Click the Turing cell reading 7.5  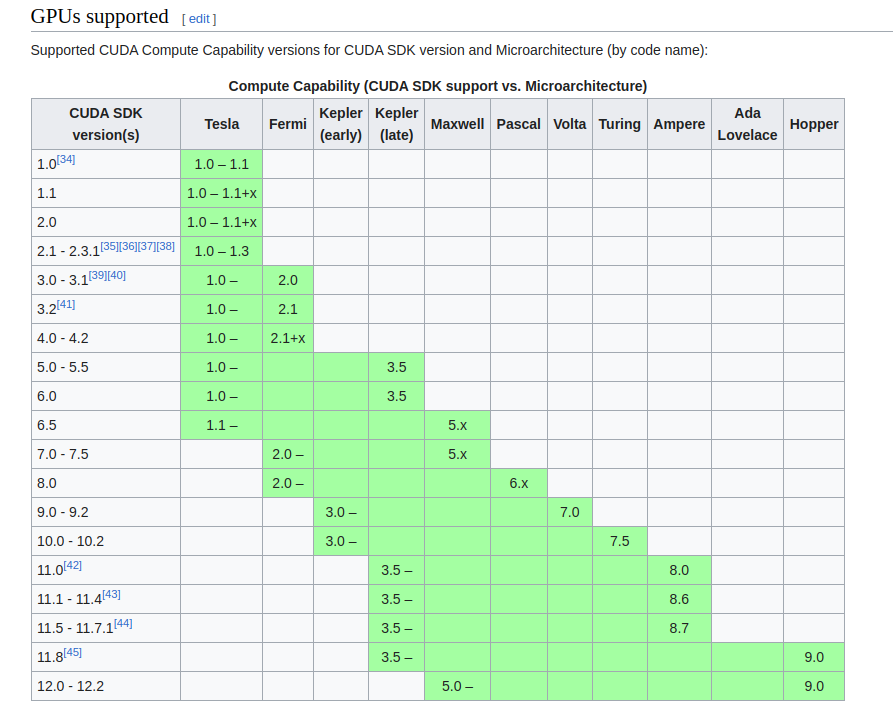pos(620,542)
